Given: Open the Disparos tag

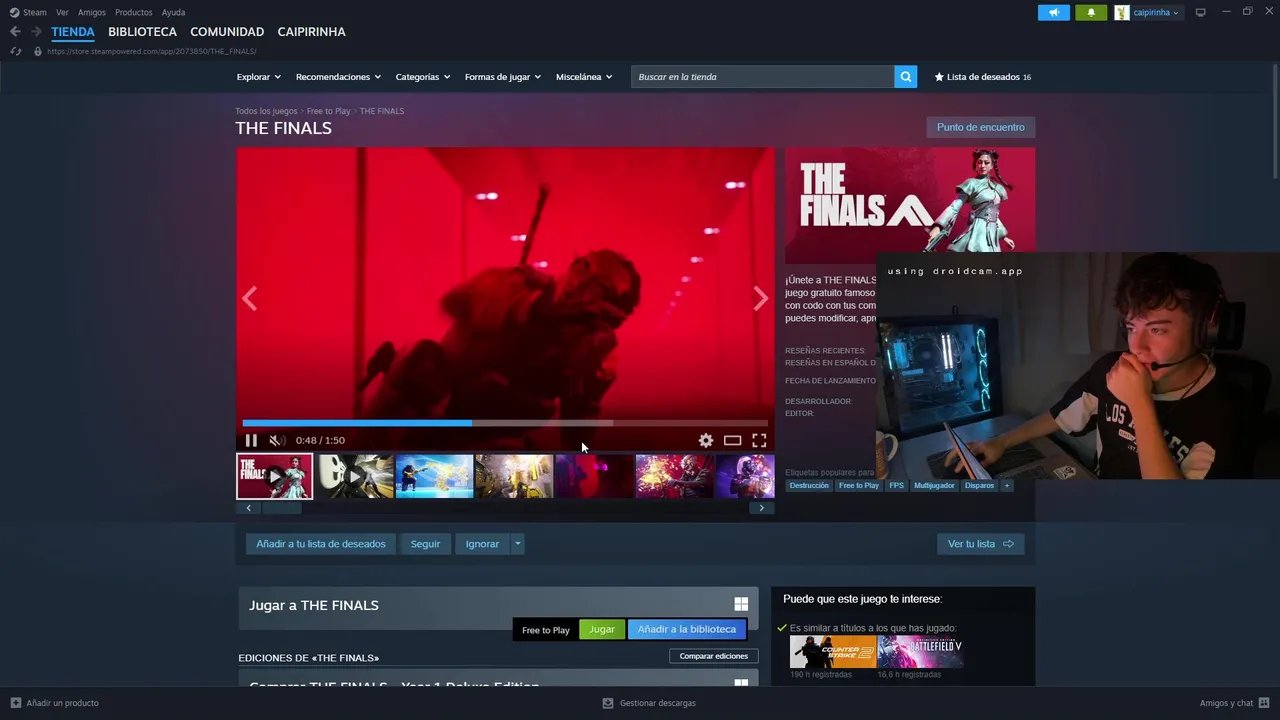Looking at the screenshot, I should click(979, 486).
